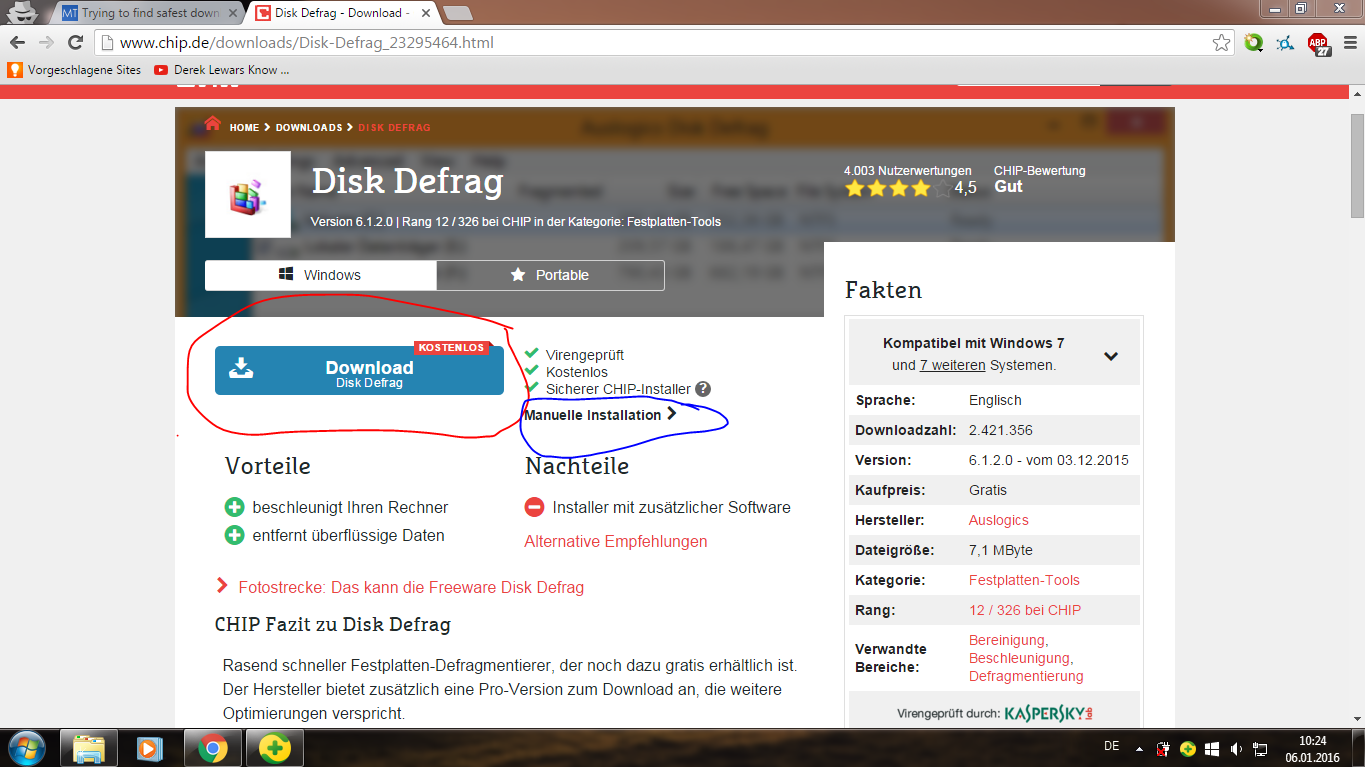
Task: Open the taskbar clock and date
Action: coord(1313,748)
